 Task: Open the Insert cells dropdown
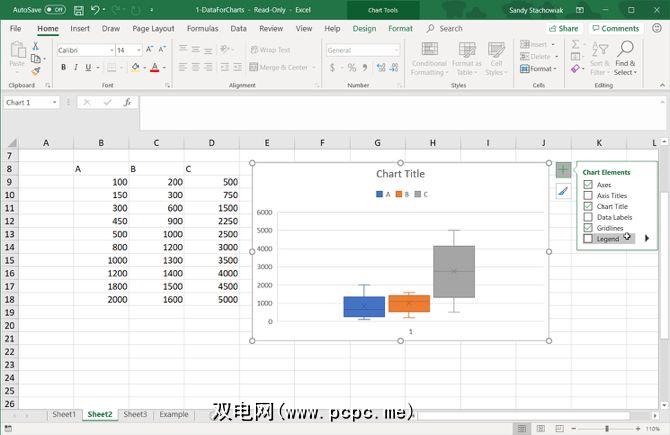tap(553, 44)
